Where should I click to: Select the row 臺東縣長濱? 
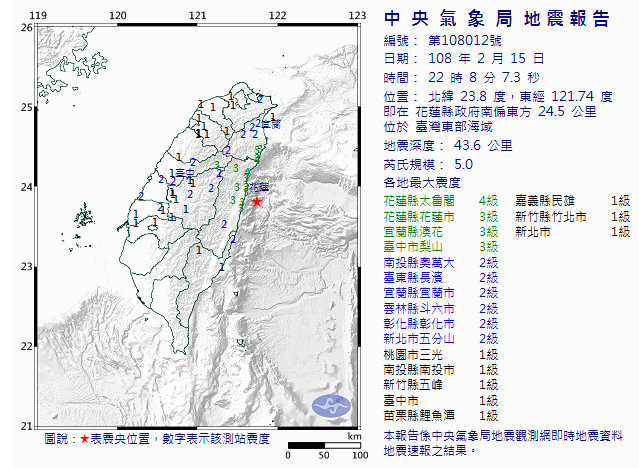[441, 278]
